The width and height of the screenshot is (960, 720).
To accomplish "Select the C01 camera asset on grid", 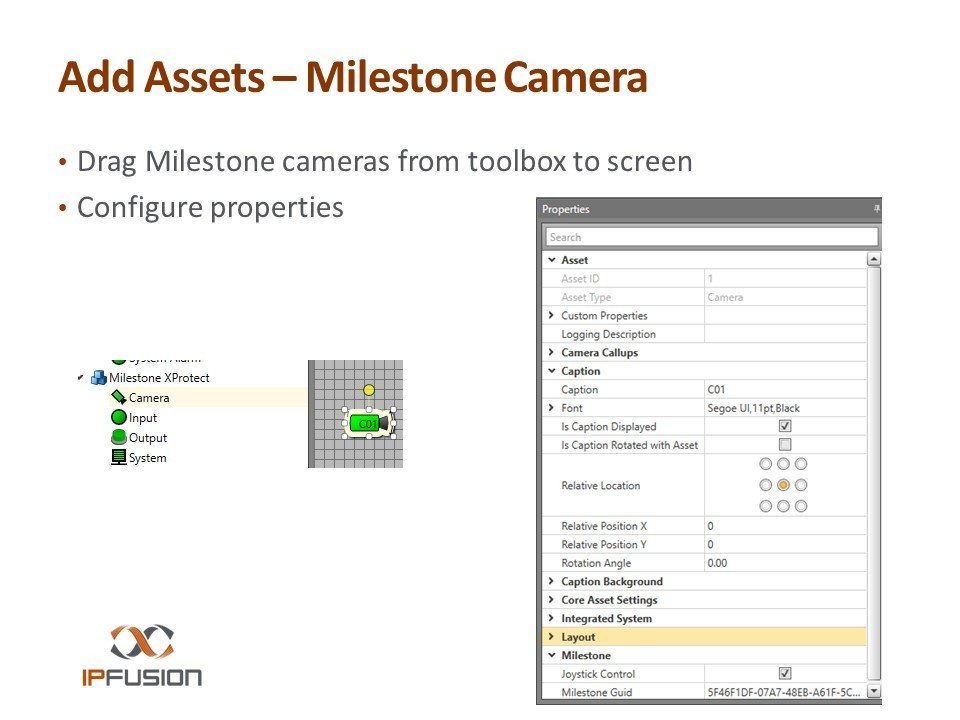I will [x=369, y=423].
